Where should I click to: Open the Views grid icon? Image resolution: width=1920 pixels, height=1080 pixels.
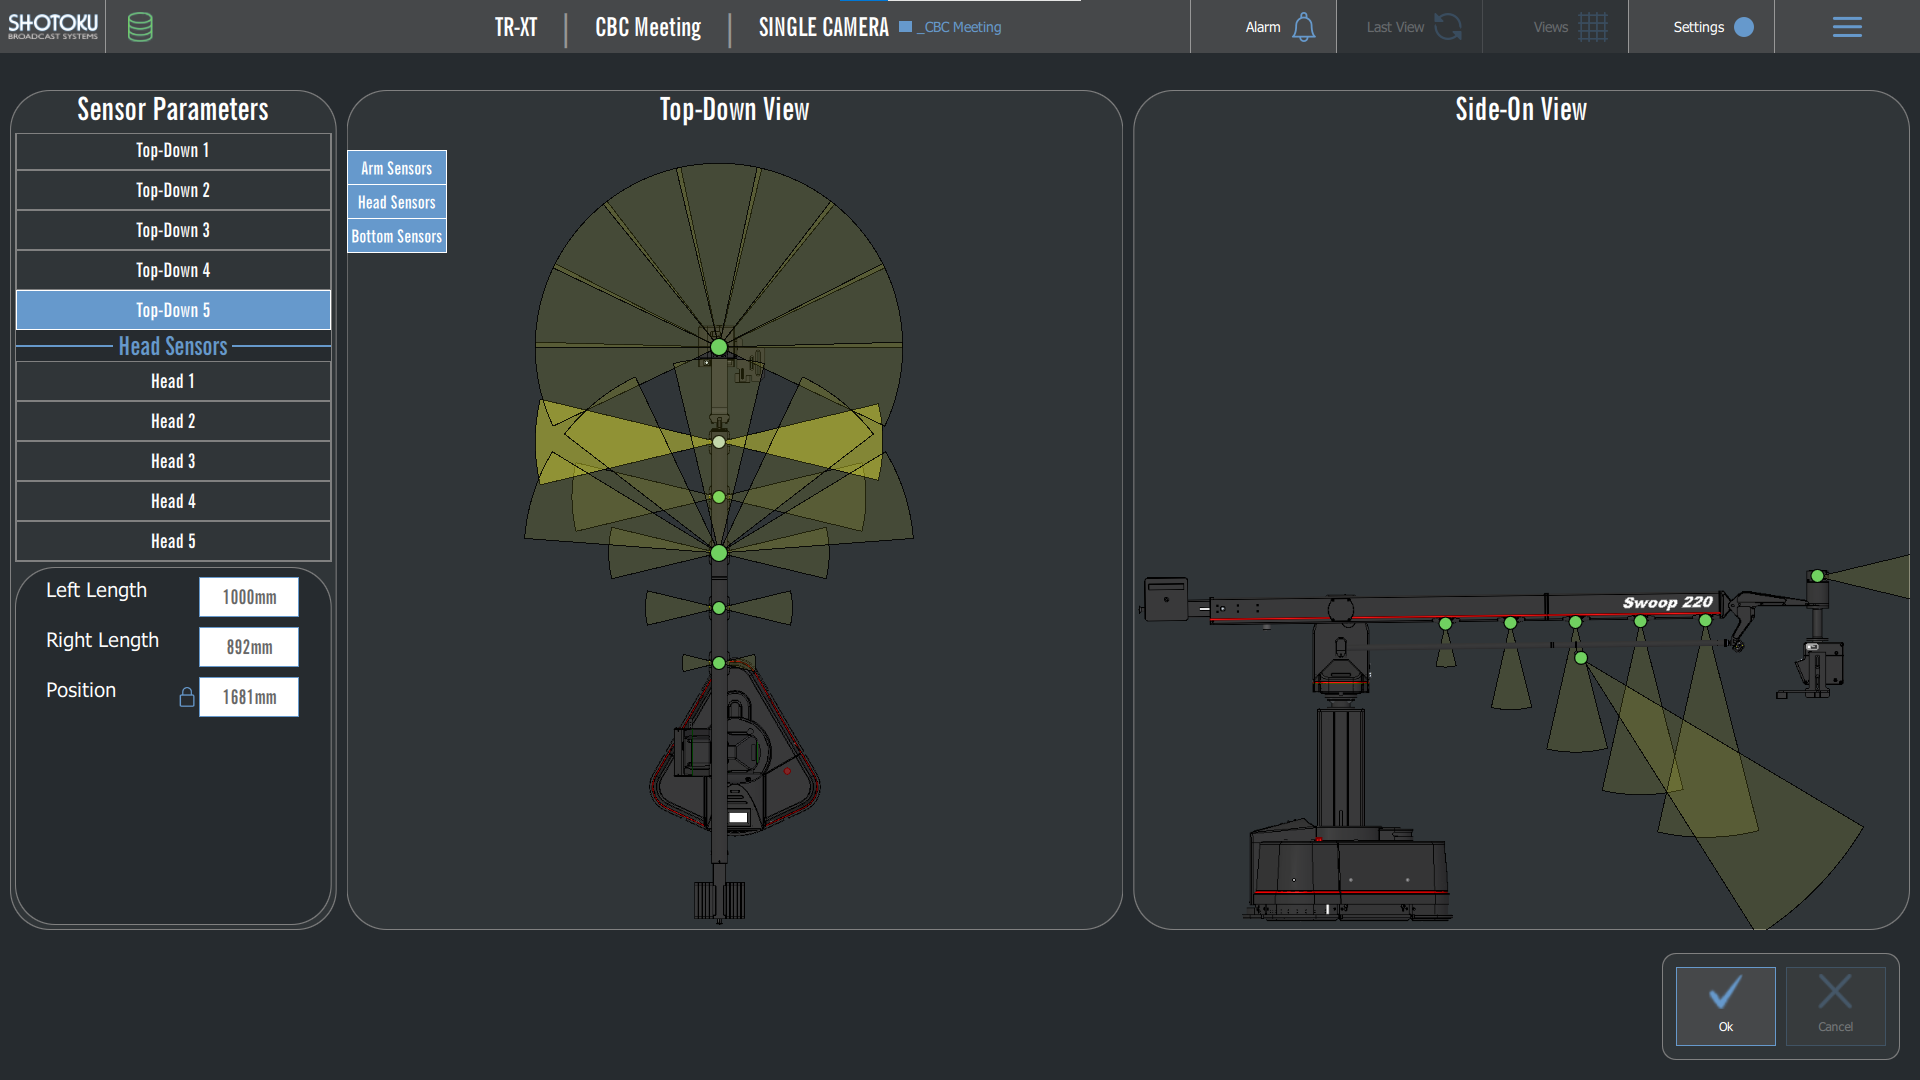[1592, 27]
